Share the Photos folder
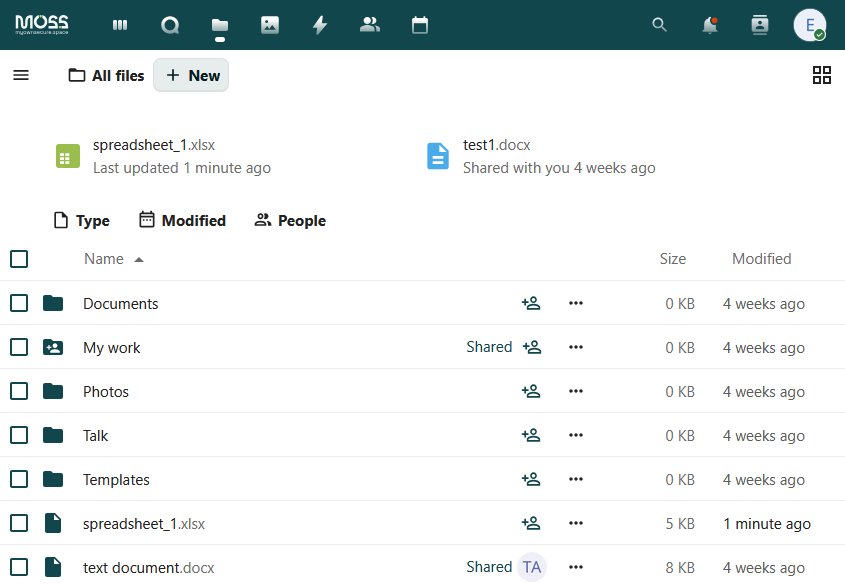The height and width of the screenshot is (586, 845). click(x=531, y=391)
